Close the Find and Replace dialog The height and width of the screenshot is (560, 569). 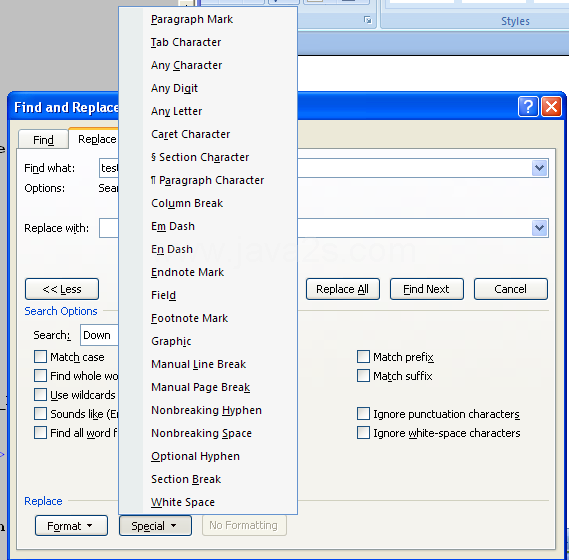click(x=551, y=107)
